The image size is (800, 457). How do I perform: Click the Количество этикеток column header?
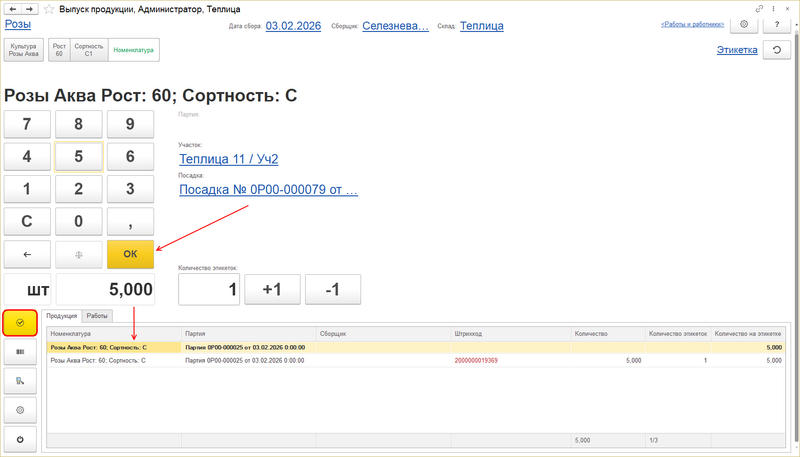pos(678,334)
